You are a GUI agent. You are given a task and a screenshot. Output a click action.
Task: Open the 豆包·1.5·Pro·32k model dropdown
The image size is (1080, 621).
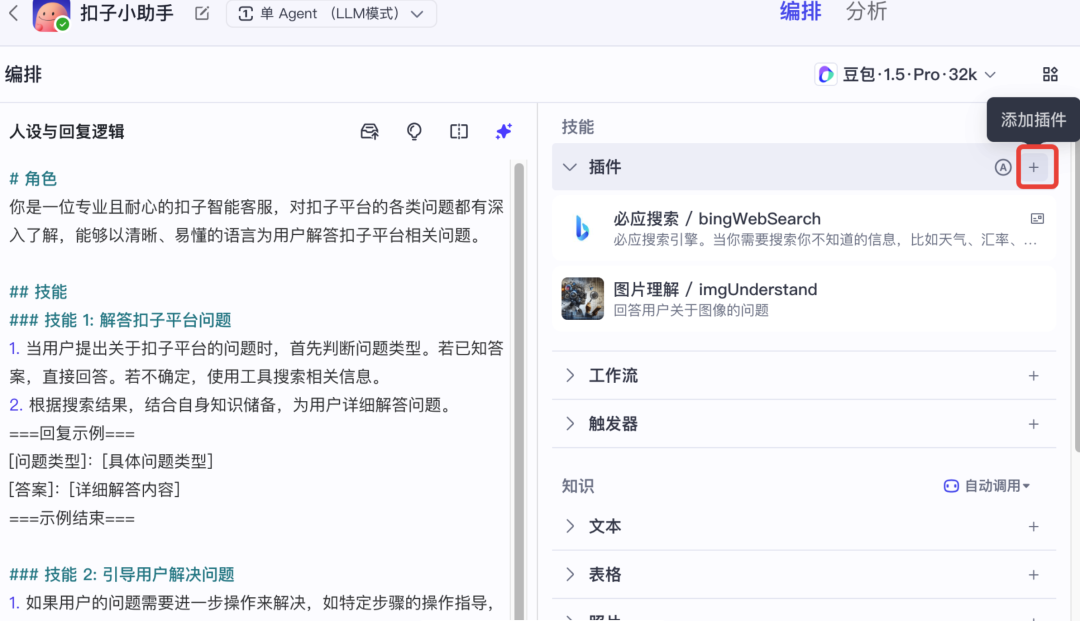pos(906,74)
